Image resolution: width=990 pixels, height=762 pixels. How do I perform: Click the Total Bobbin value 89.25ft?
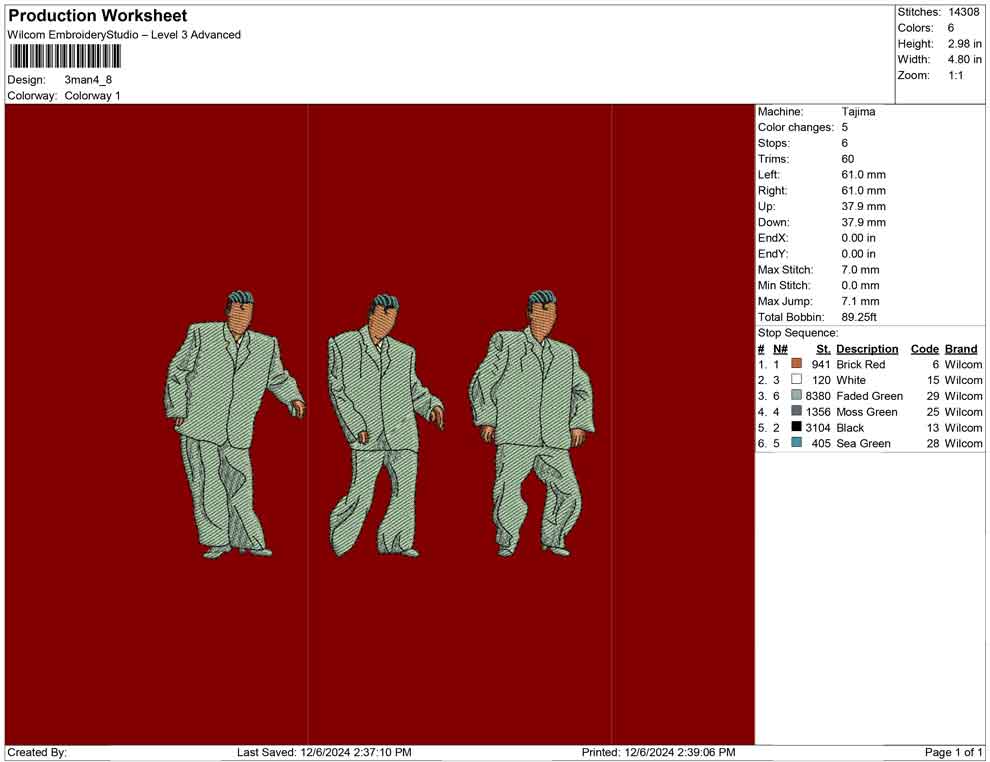coord(859,317)
